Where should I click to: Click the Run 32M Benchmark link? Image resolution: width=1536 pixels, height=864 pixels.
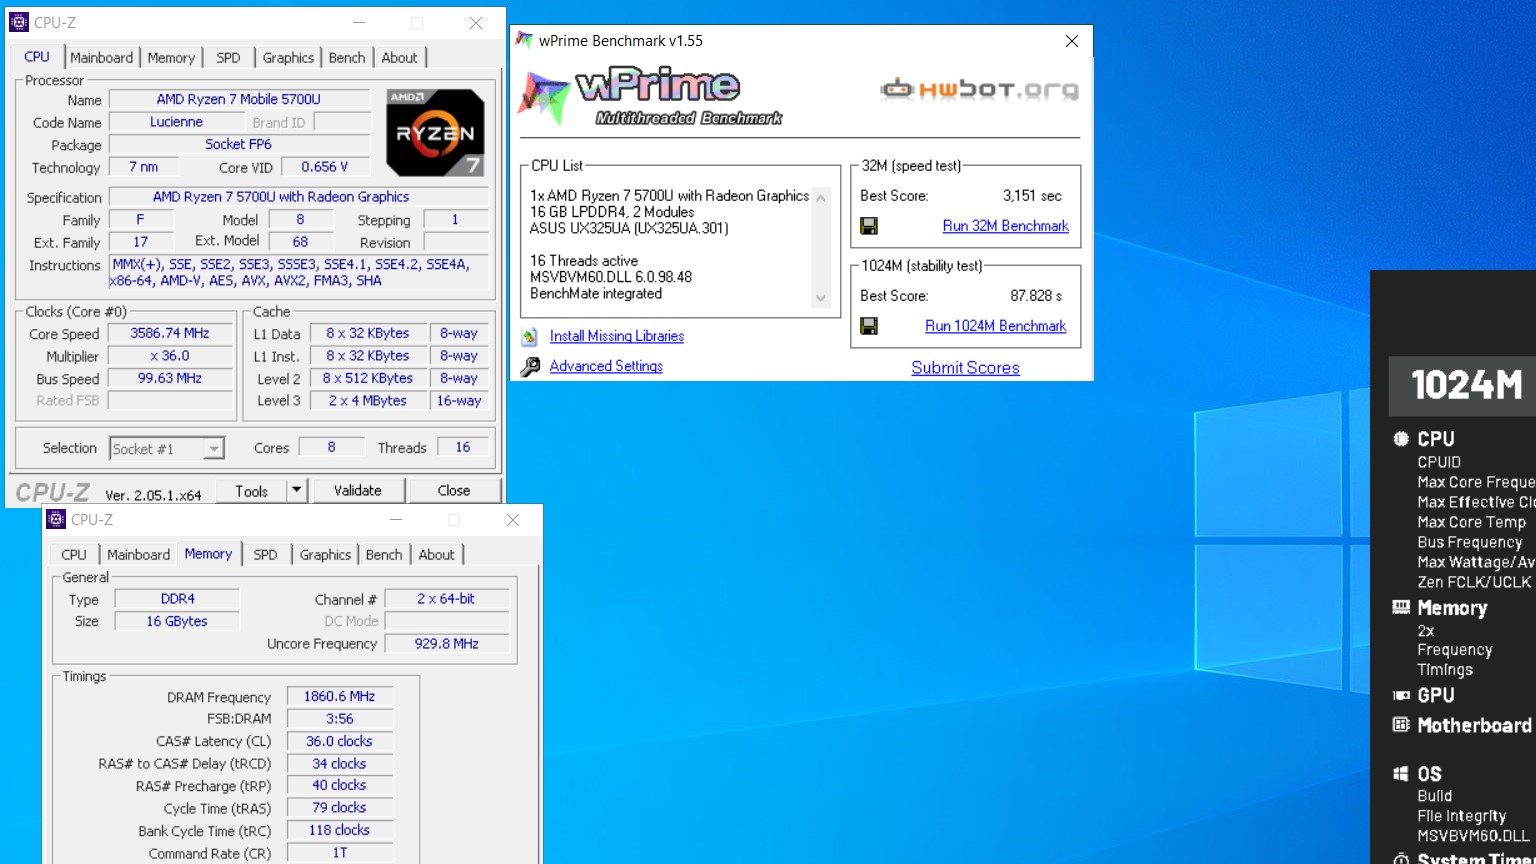click(x=1006, y=226)
